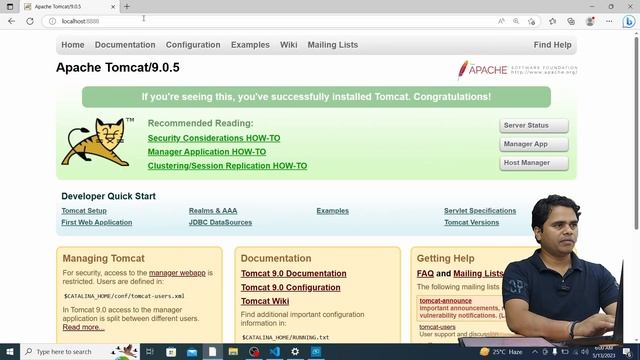The image size is (640, 360).
Task: Open Home in the Tomcat navigation bar
Action: pos(73,45)
